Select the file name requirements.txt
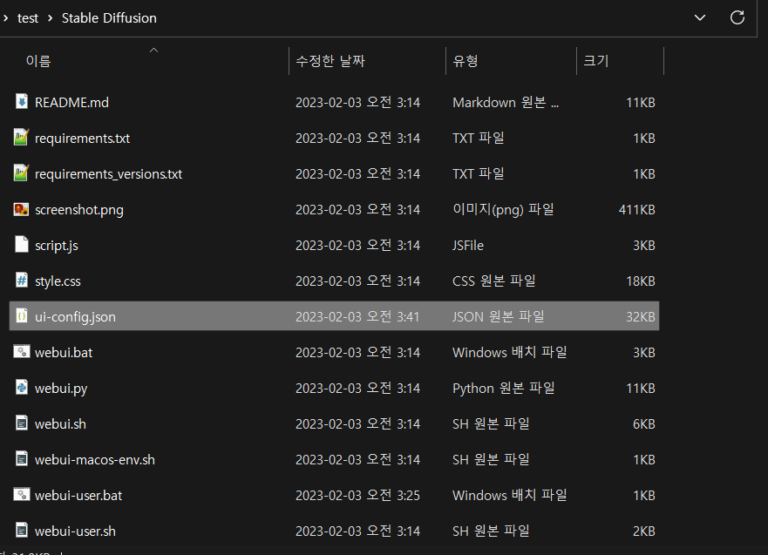 82,138
